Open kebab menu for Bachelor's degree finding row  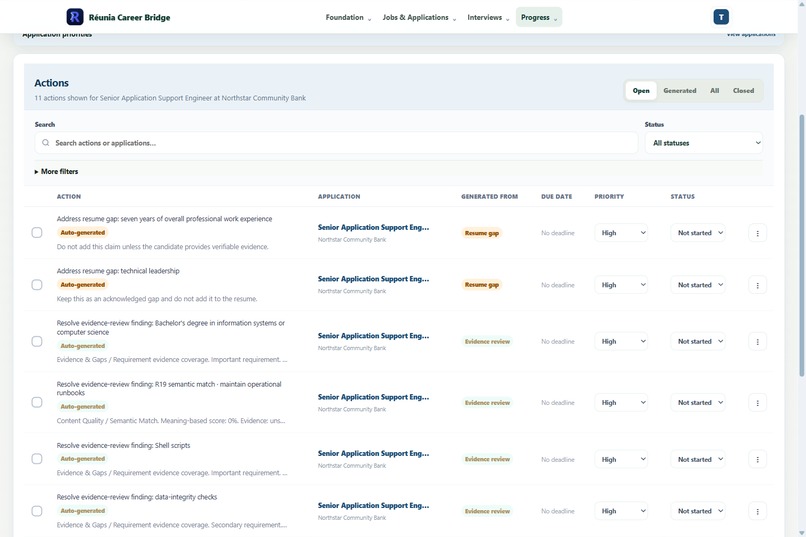[x=757, y=342]
